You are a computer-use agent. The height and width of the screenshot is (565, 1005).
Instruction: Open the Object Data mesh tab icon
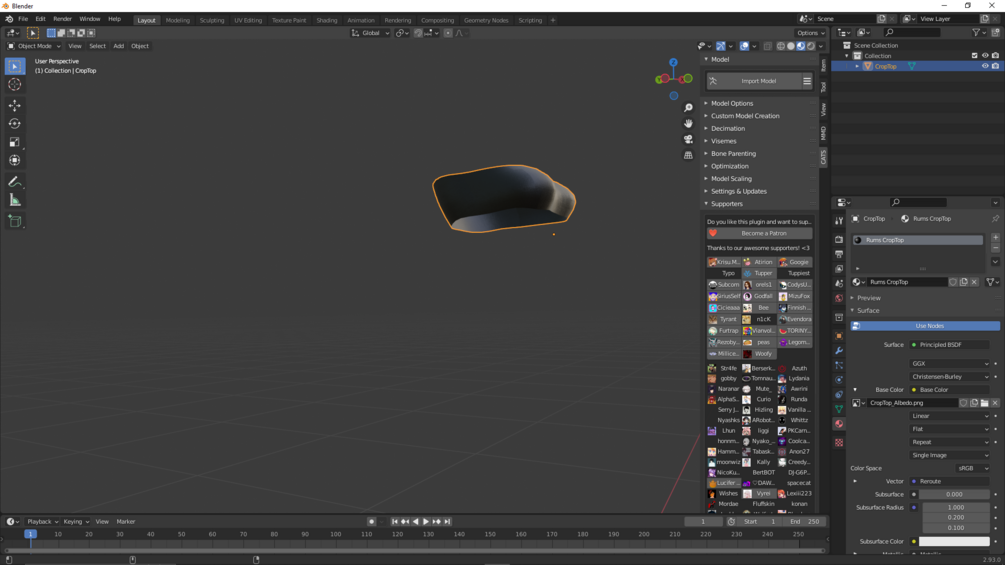pyautogui.click(x=839, y=409)
